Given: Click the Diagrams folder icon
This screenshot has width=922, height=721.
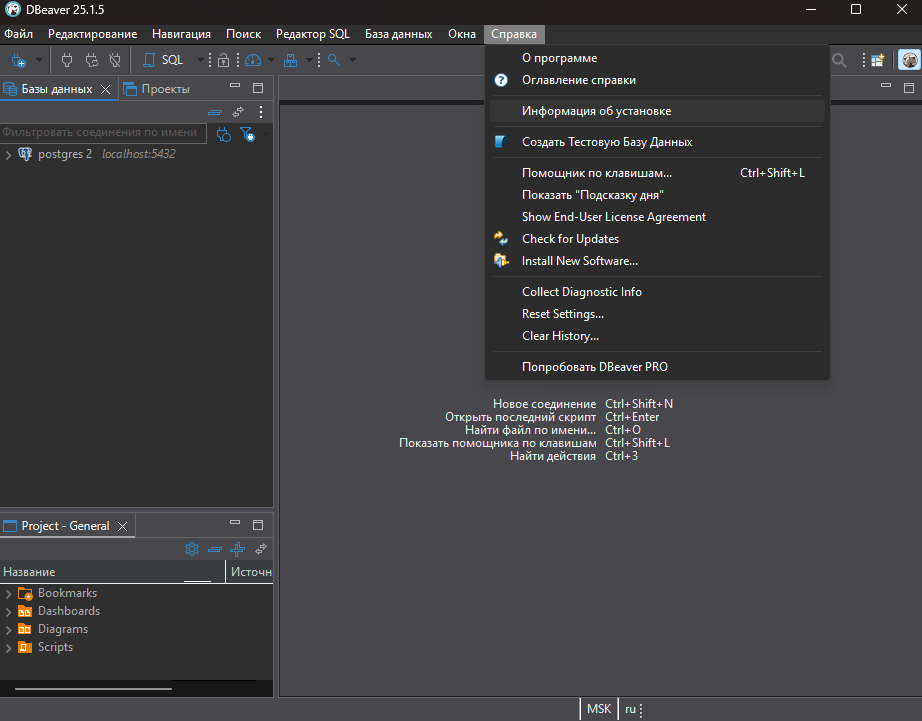Looking at the screenshot, I should [x=25, y=629].
